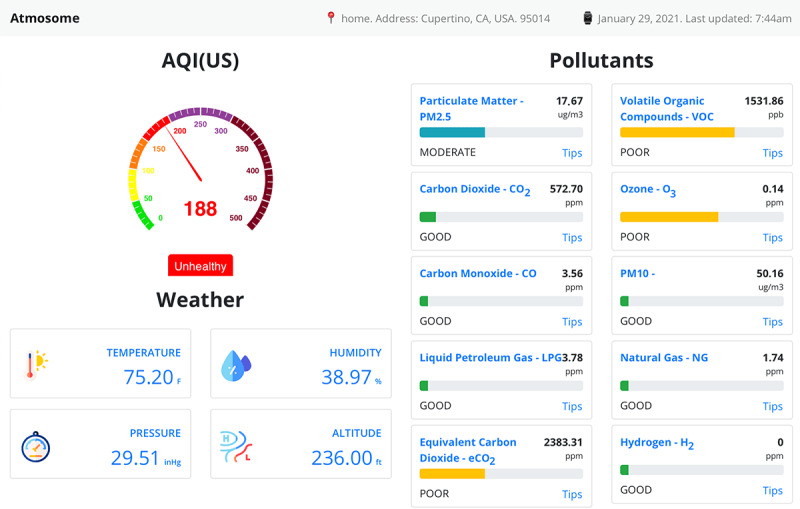800x509 pixels.
Task: Click the Volatile Organic Compounds - VOC title
Action: click(667, 109)
